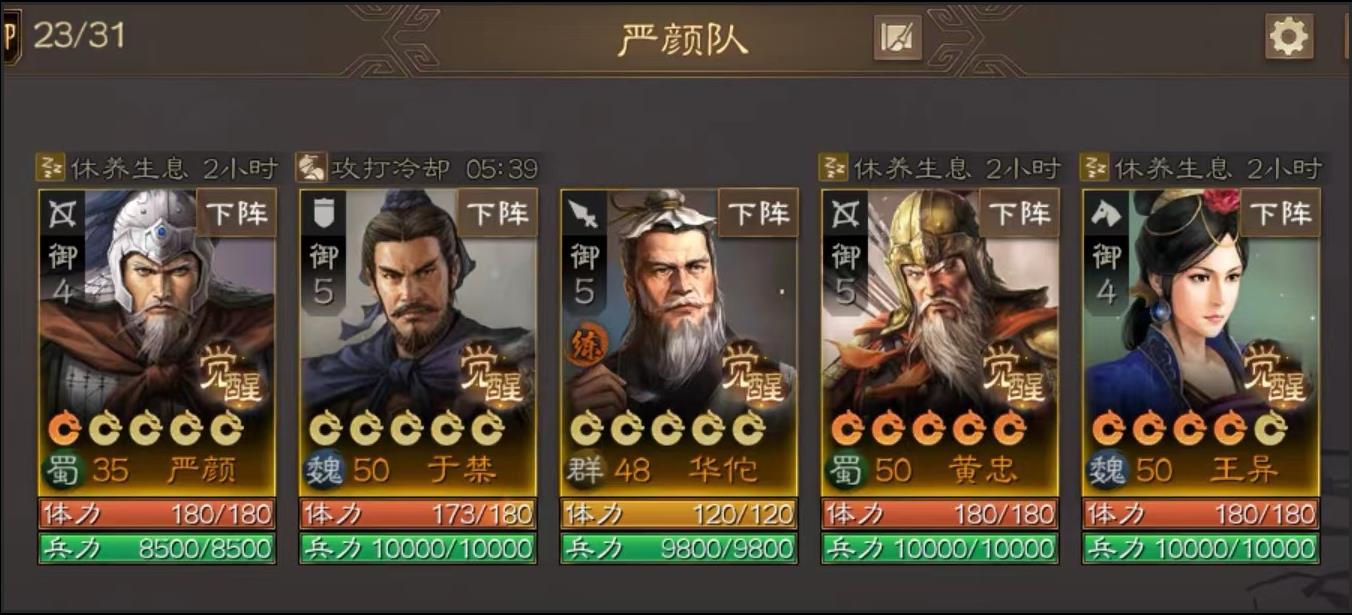1352x615 pixels.
Task: Select the 于禁 hero portrait
Action: coord(418,310)
